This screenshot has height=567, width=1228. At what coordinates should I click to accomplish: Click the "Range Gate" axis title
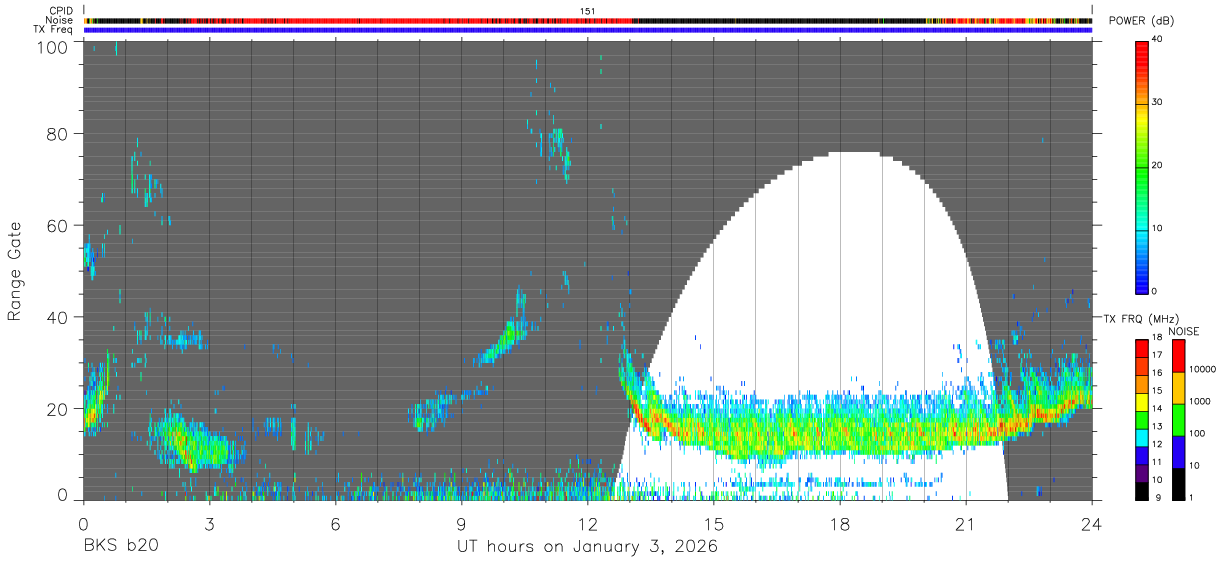click(x=15, y=271)
